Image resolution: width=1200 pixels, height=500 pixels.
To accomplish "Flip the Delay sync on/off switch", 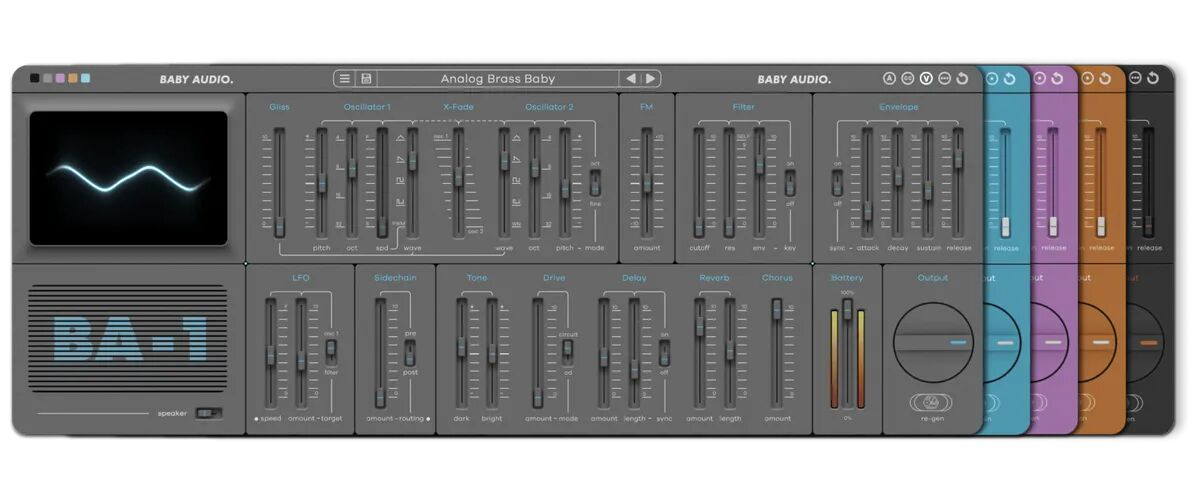I will point(664,351).
